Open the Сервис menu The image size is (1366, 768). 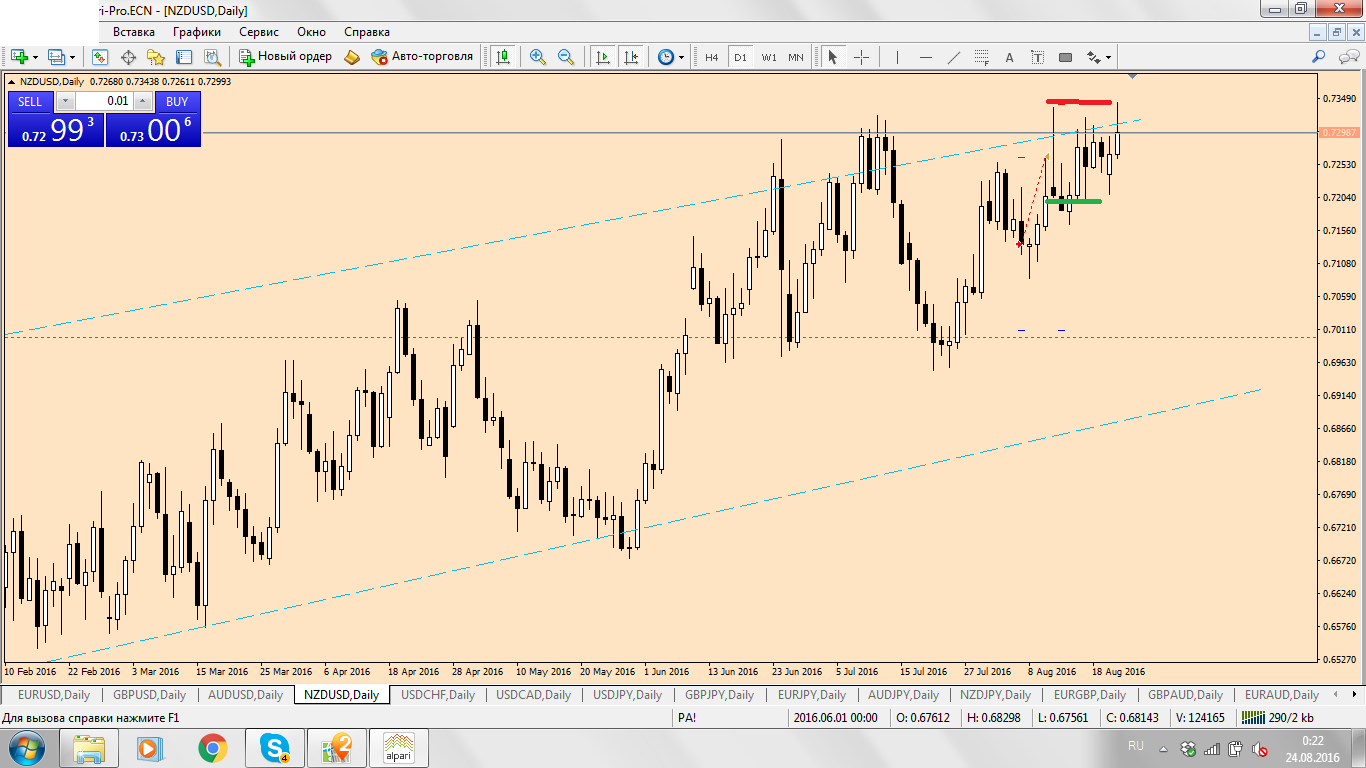pyautogui.click(x=259, y=31)
